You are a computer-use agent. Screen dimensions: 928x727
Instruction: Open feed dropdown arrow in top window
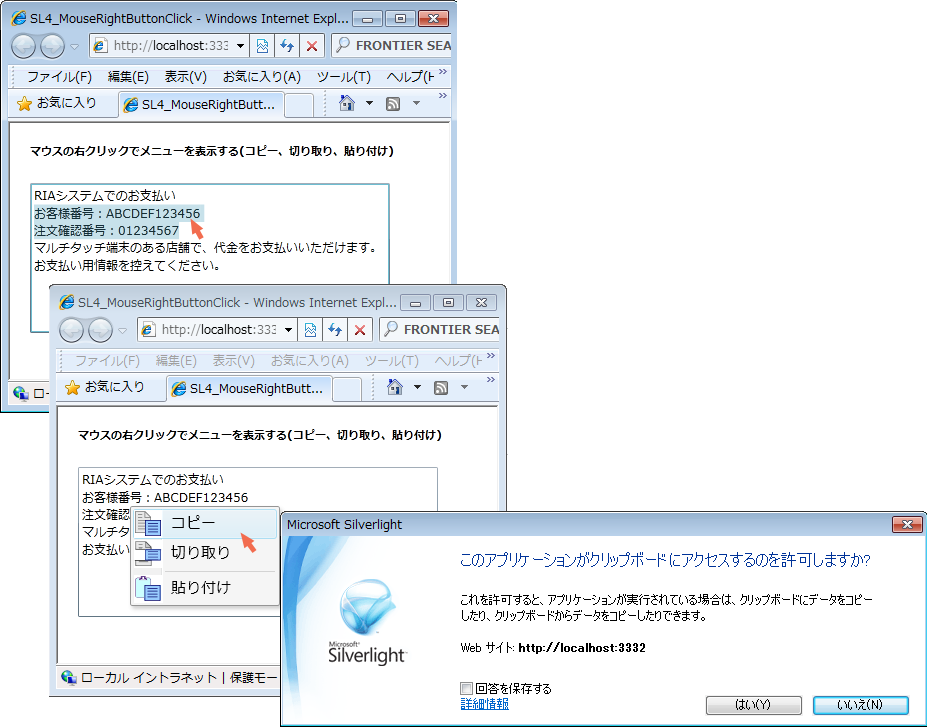point(416,103)
